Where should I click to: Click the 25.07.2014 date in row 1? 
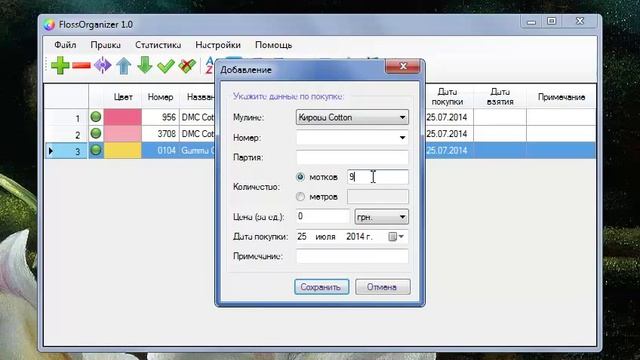[447, 117]
